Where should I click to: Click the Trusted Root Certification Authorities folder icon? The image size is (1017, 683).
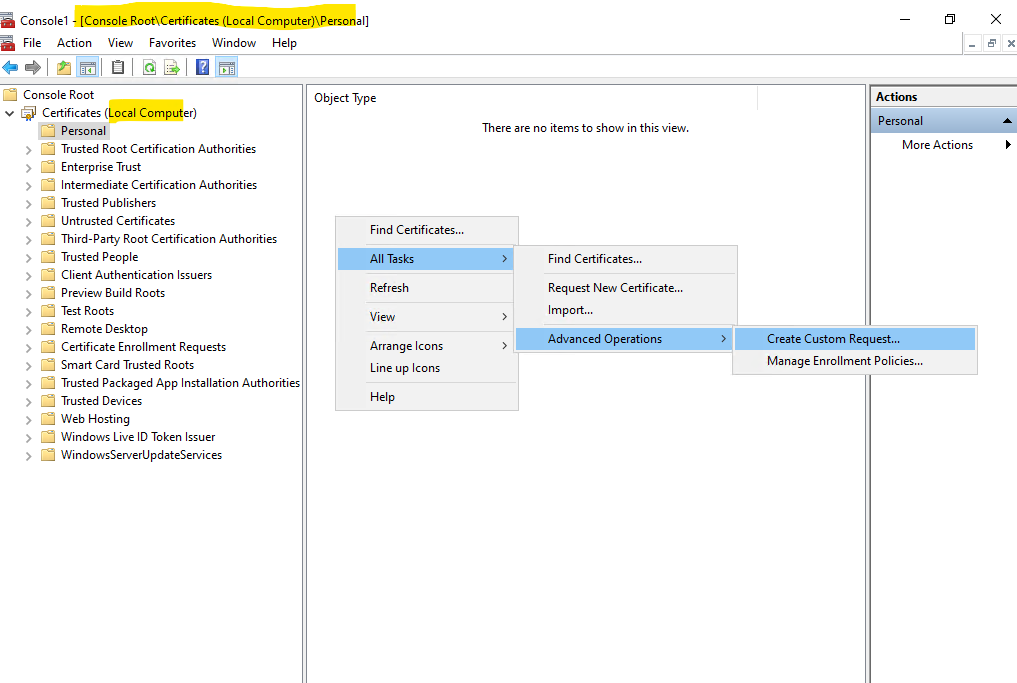[47, 149]
